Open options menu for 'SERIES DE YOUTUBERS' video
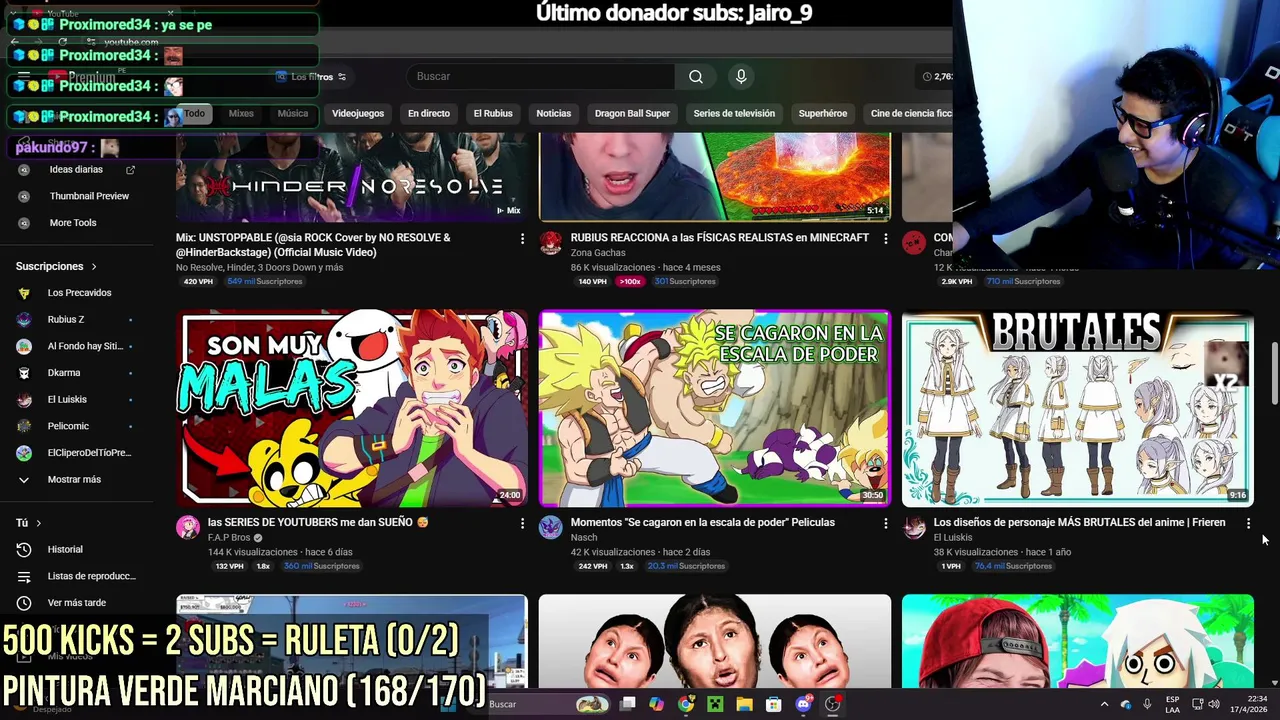The width and height of the screenshot is (1280, 720). 522,523
